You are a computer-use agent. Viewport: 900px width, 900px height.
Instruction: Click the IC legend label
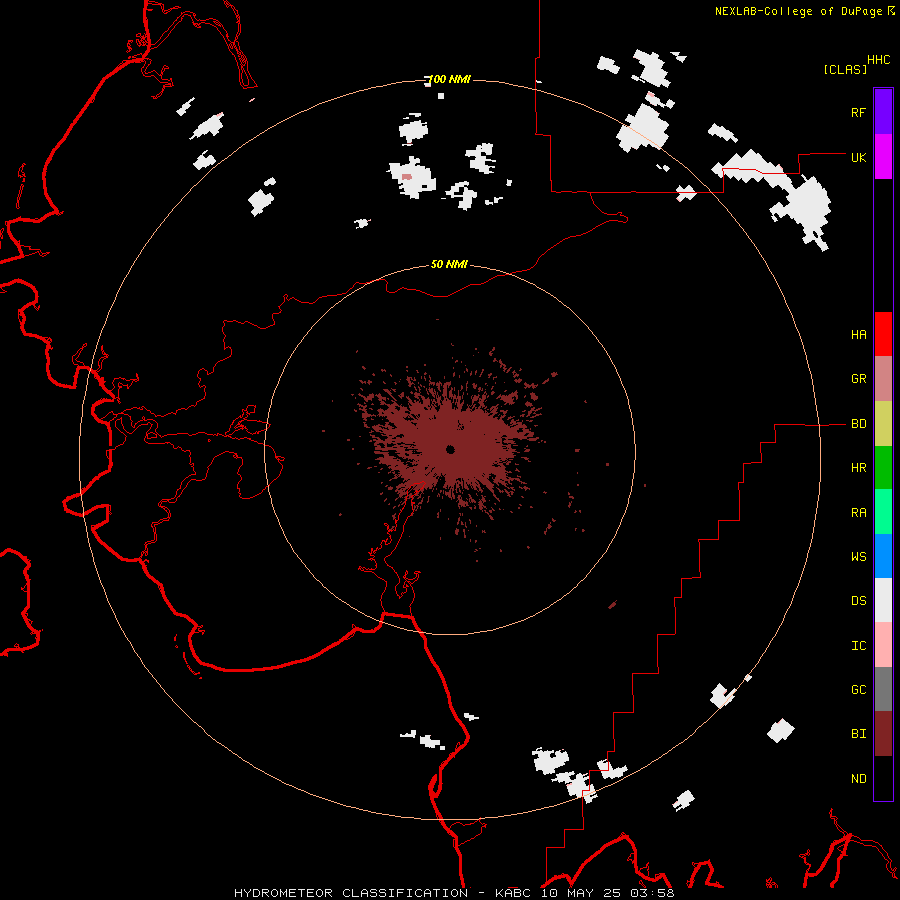pos(858,646)
